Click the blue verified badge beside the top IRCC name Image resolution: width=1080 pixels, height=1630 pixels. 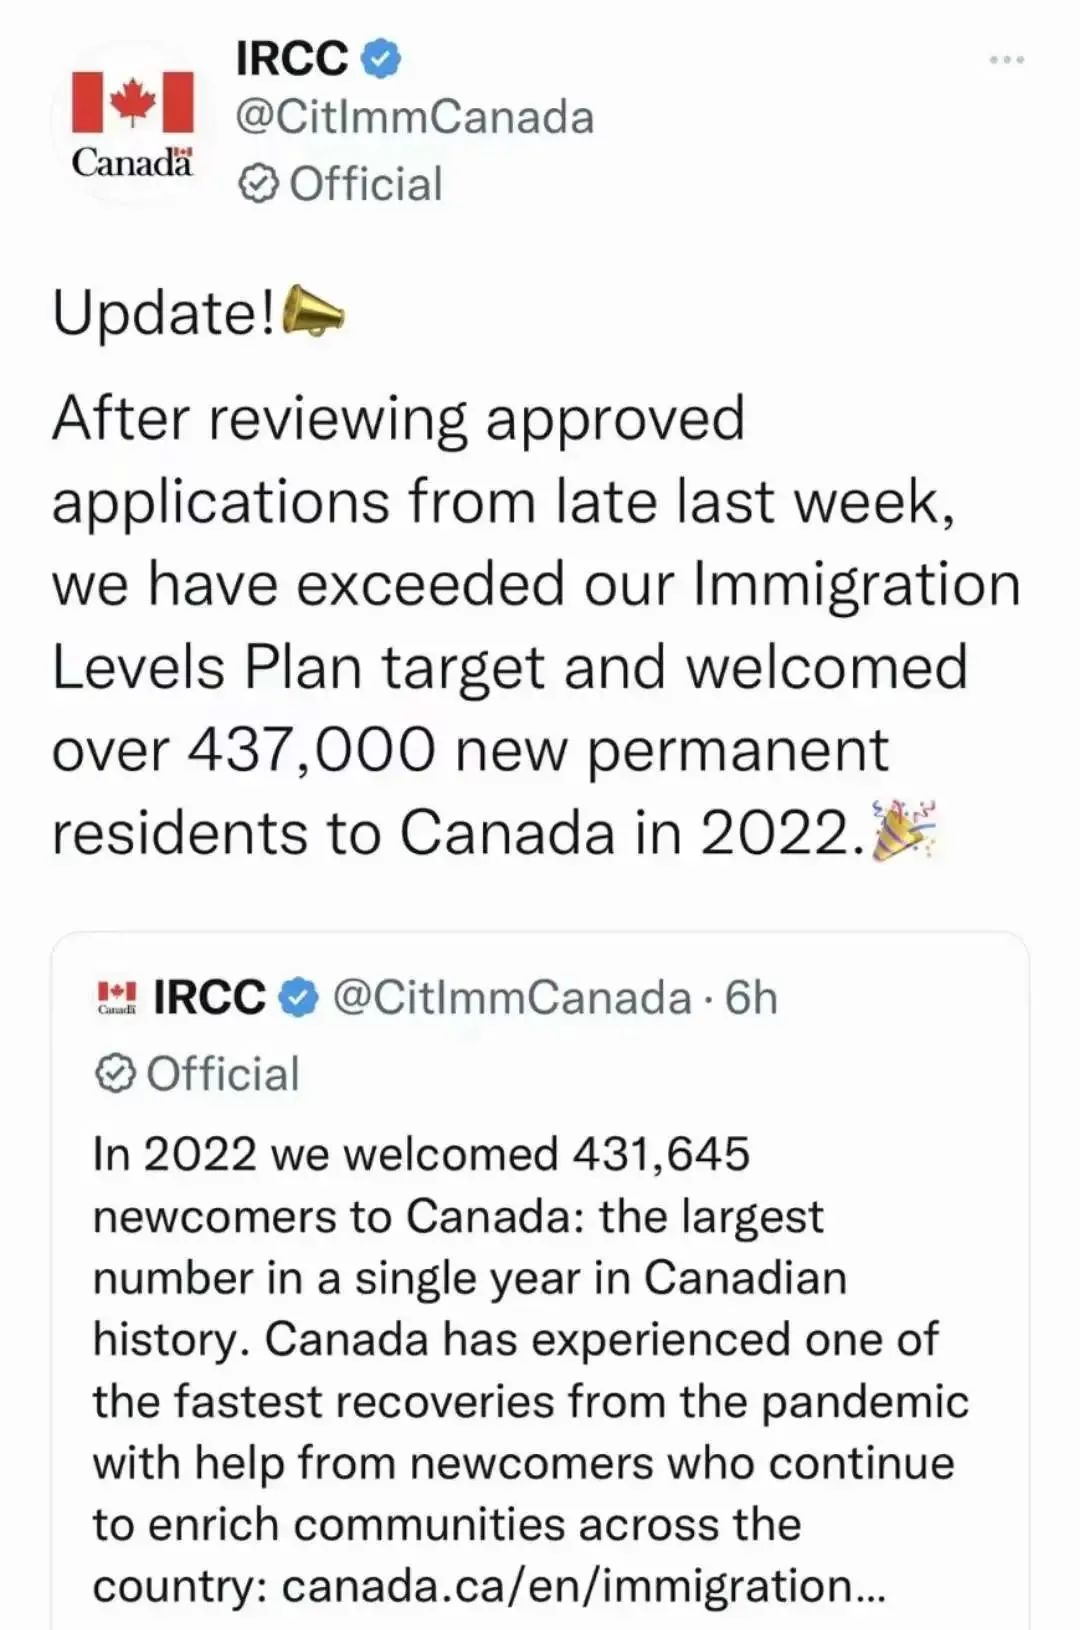(x=380, y=58)
